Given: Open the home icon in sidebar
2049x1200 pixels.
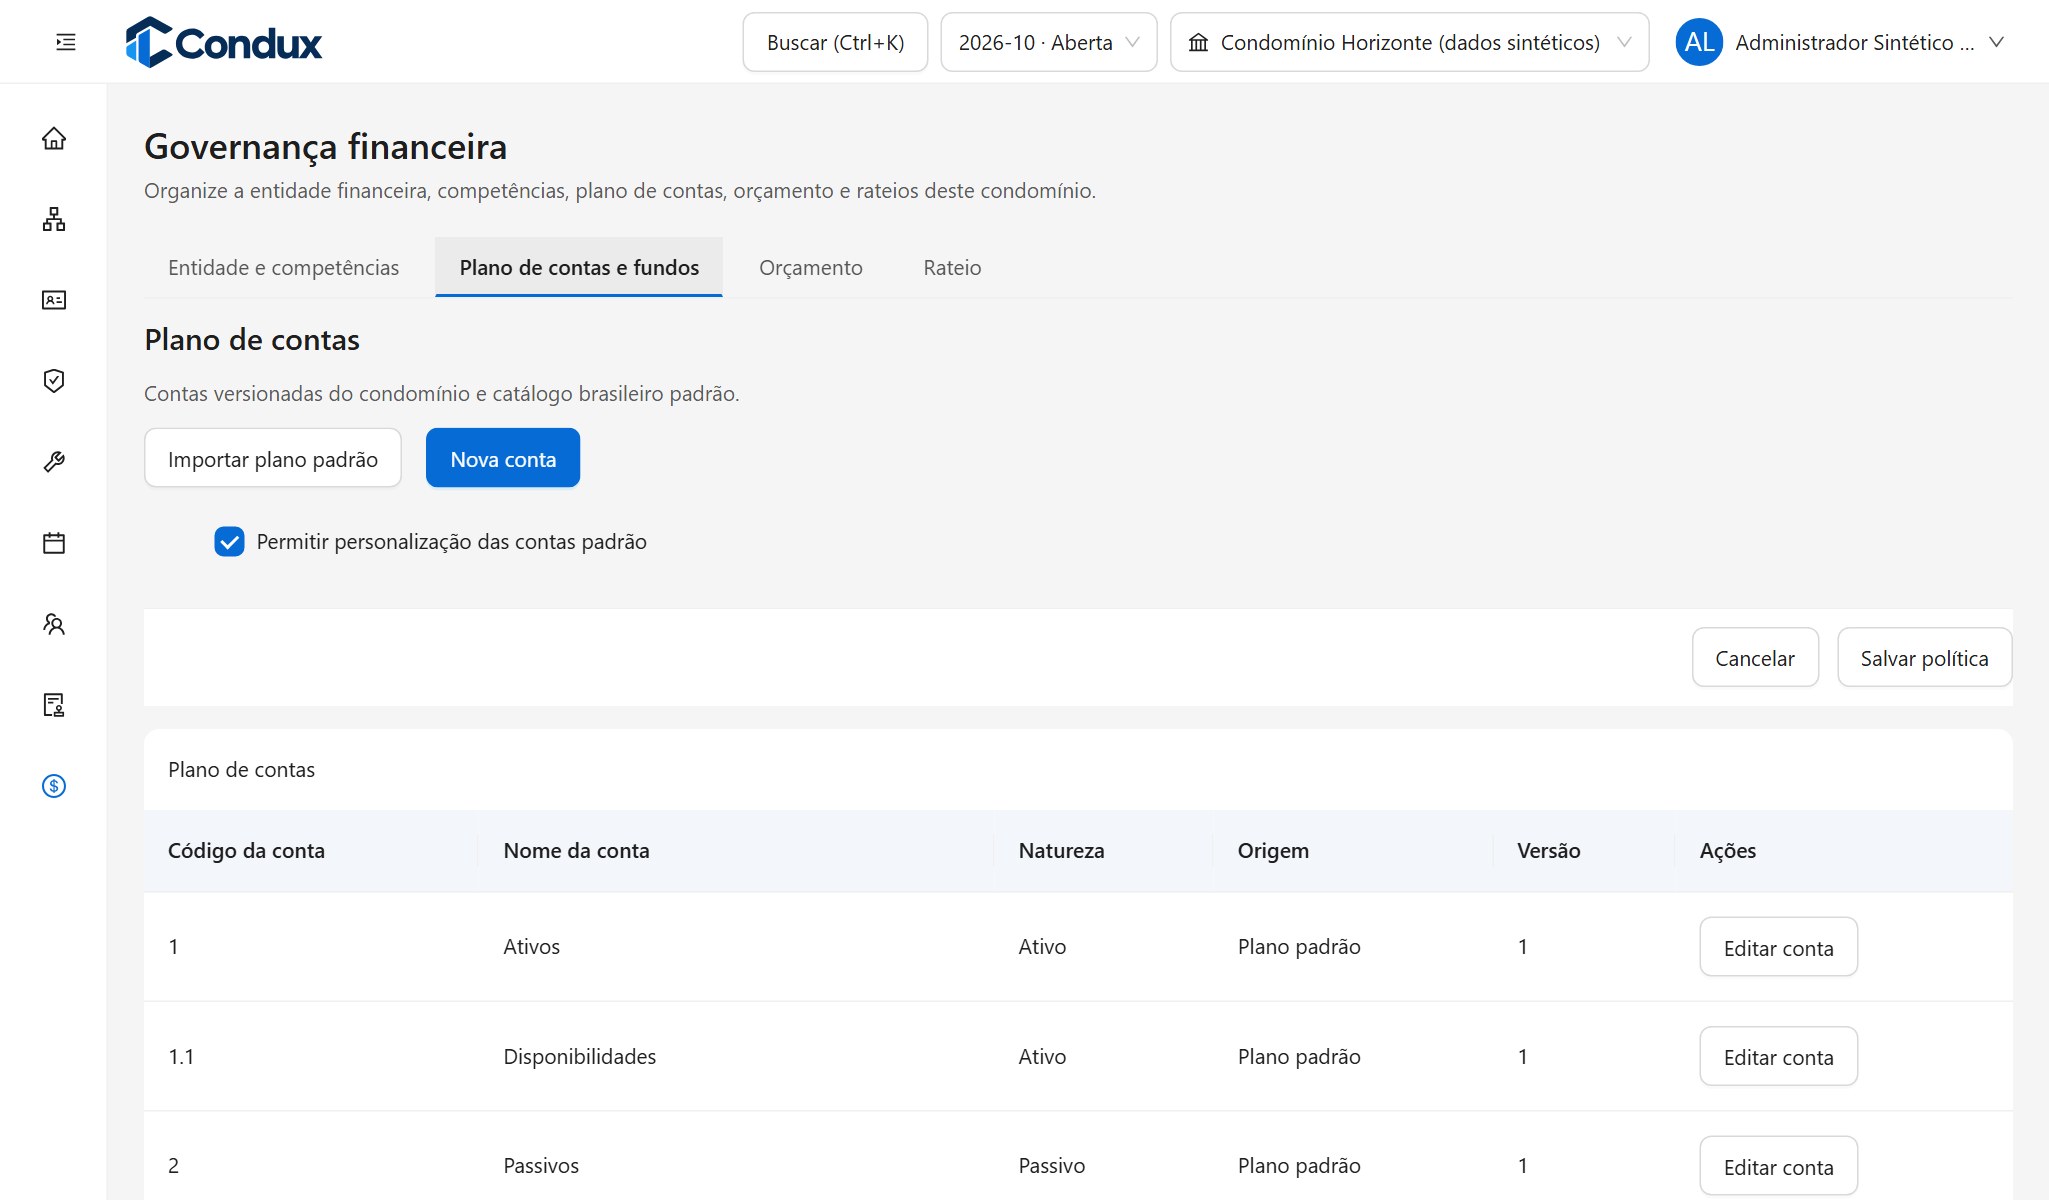Looking at the screenshot, I should click(54, 138).
